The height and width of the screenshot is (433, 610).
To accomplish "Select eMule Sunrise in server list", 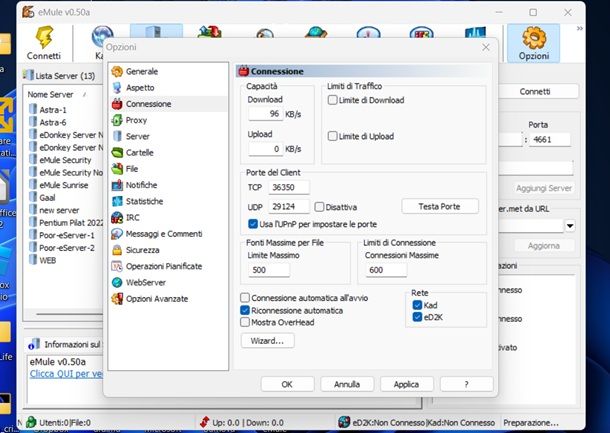I will 64,185.
